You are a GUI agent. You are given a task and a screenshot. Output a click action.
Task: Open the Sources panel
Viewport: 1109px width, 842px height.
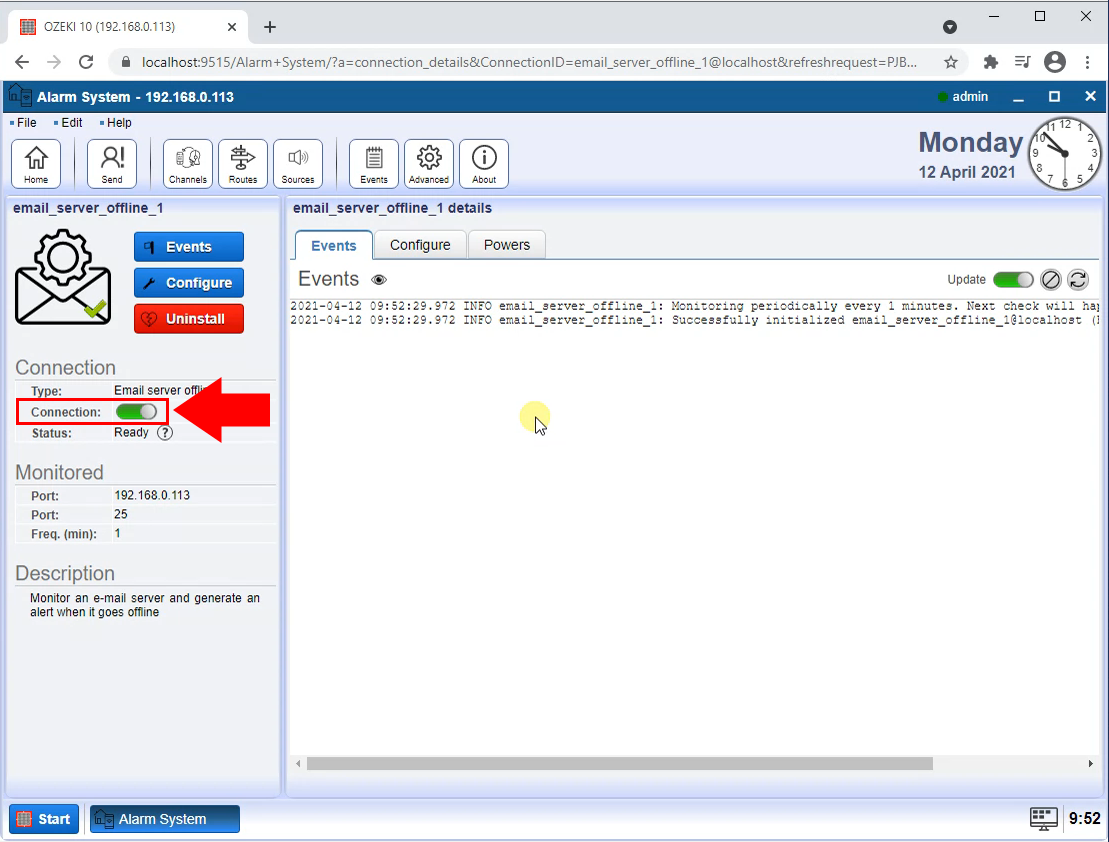[x=297, y=163]
